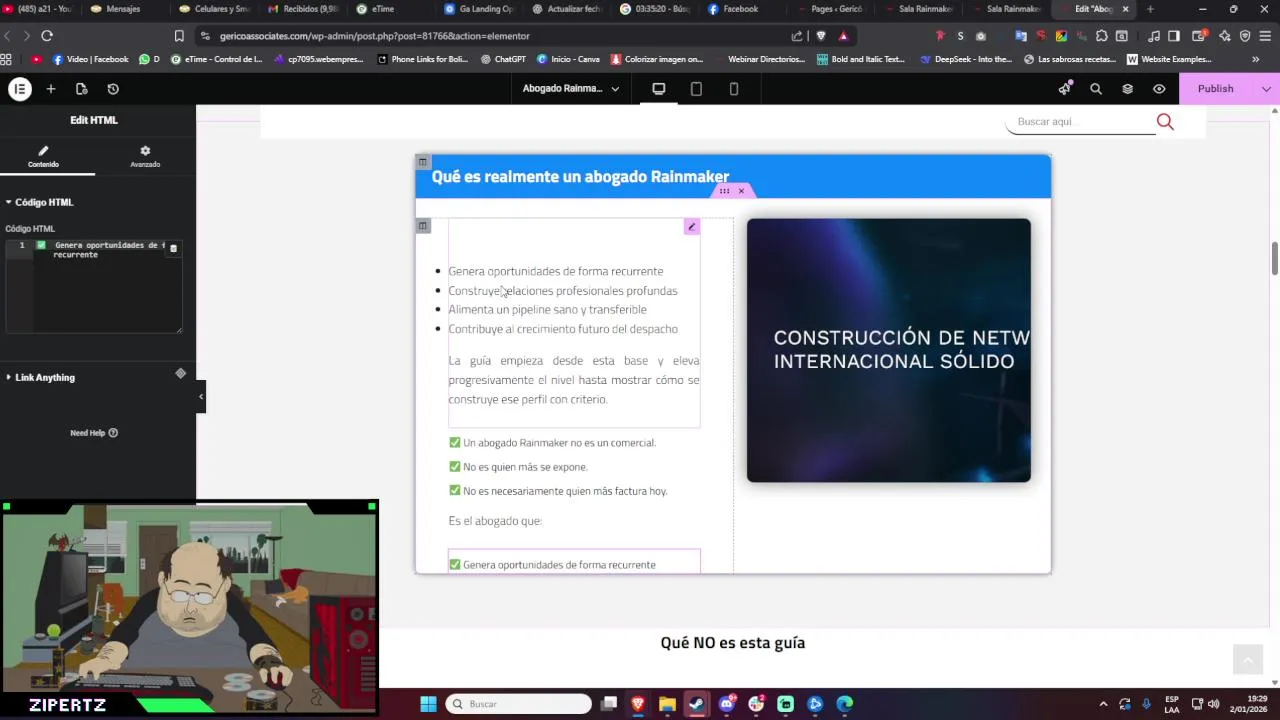Switch to desktop responsive view
1280x720 pixels.
pos(659,89)
